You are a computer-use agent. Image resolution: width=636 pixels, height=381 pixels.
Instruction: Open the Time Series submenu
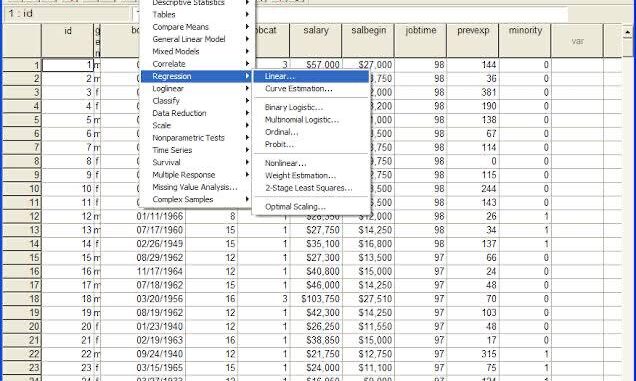pos(197,150)
